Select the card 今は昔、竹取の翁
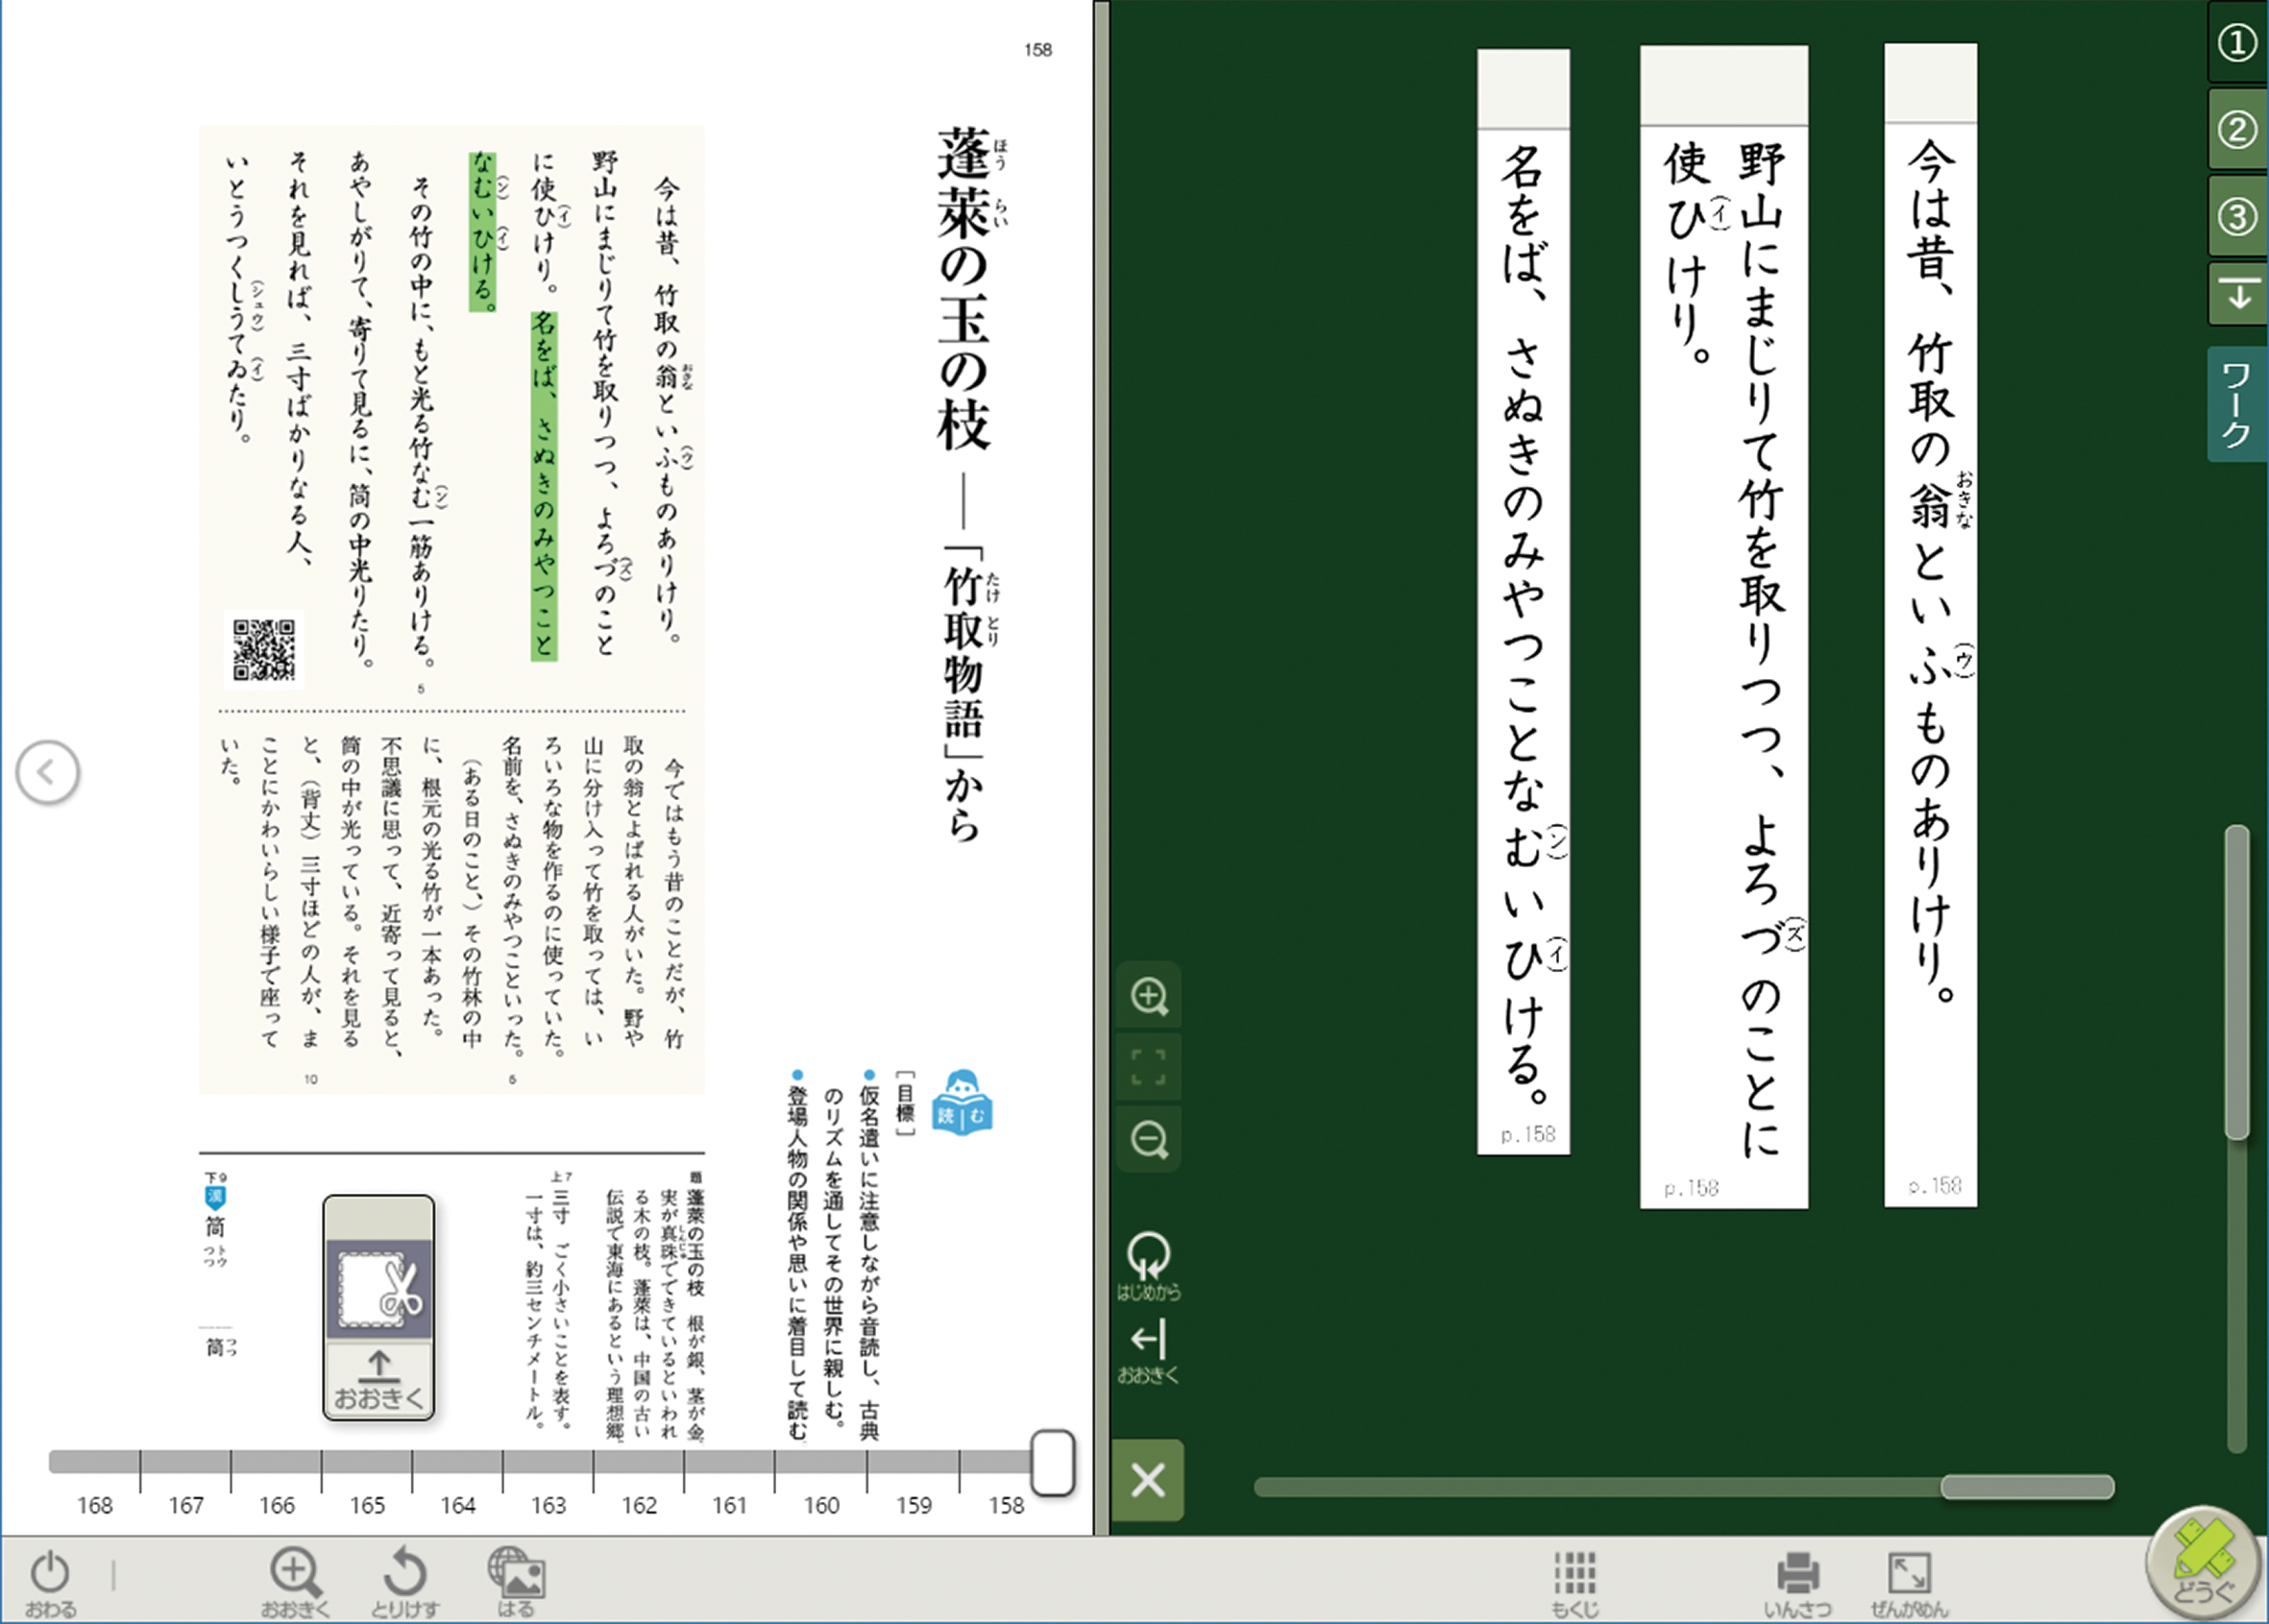 (x=1930, y=625)
